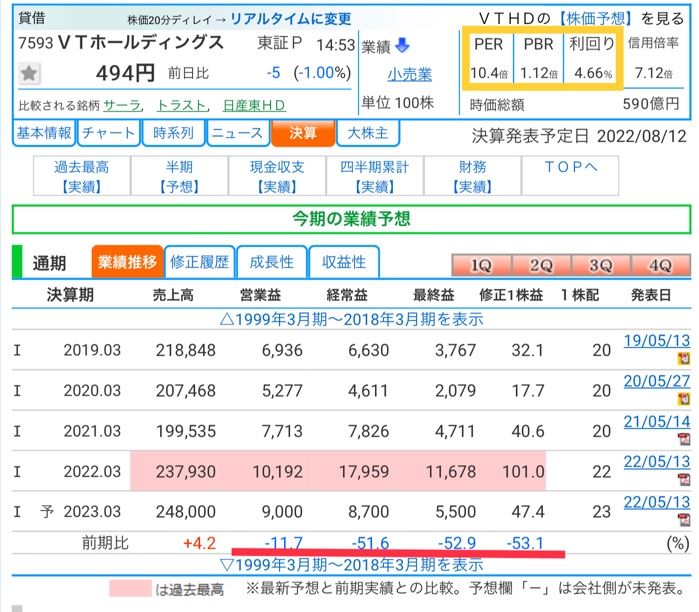The width and height of the screenshot is (699, 612).
Task: Click the star favorite icon
Action: pos(29,73)
